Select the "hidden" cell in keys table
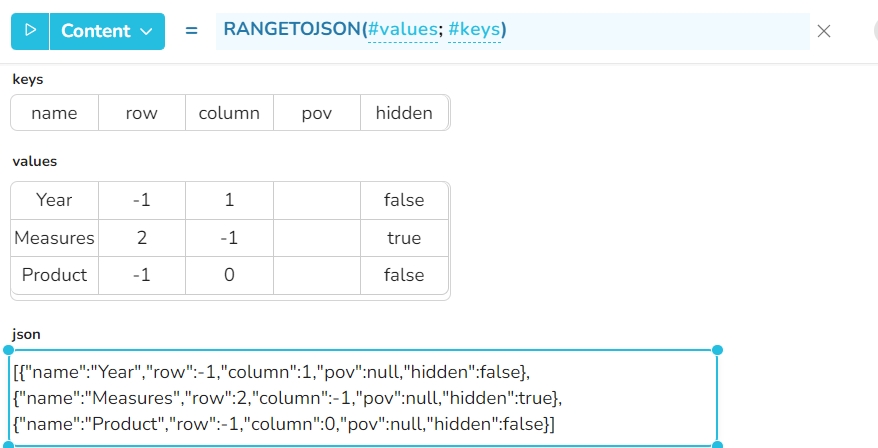The image size is (878, 448). pos(404,113)
